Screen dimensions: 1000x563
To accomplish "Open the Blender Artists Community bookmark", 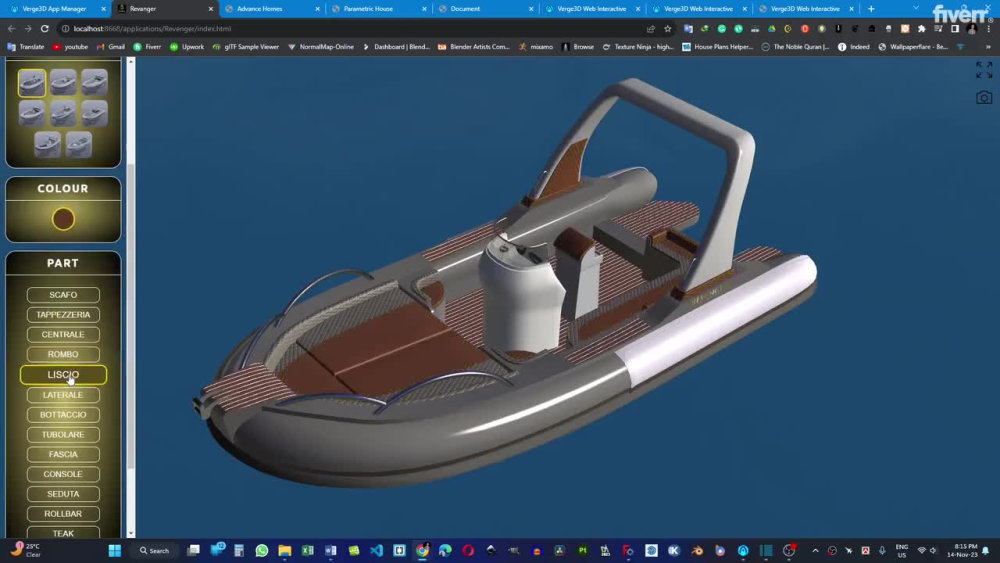I will pyautogui.click(x=474, y=47).
